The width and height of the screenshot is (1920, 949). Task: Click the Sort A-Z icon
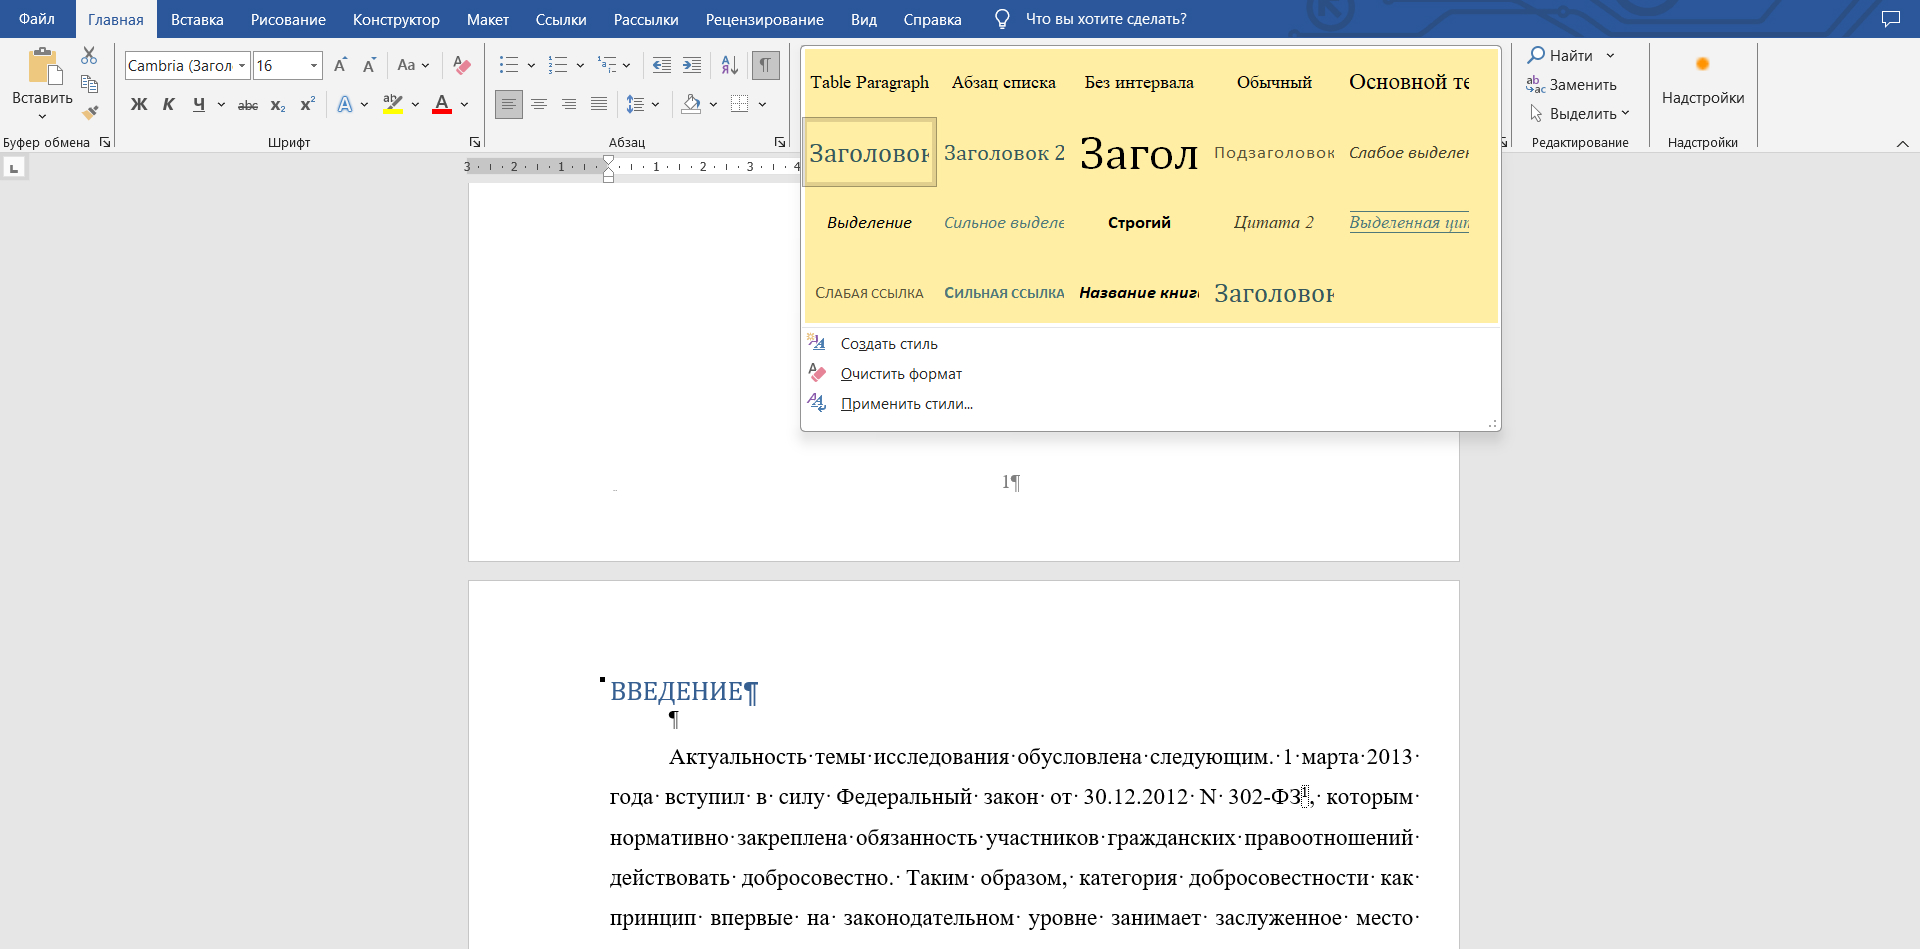(x=730, y=66)
